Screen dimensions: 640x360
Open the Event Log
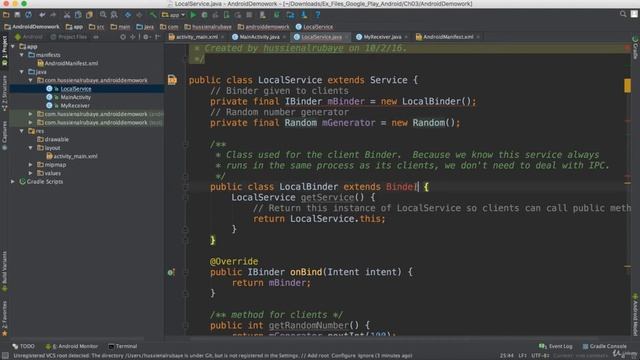click(556, 346)
